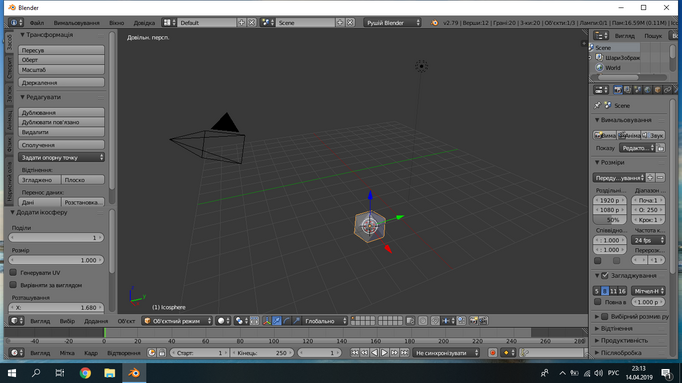
Task: Open the World properties tab icon
Action: tap(648, 90)
